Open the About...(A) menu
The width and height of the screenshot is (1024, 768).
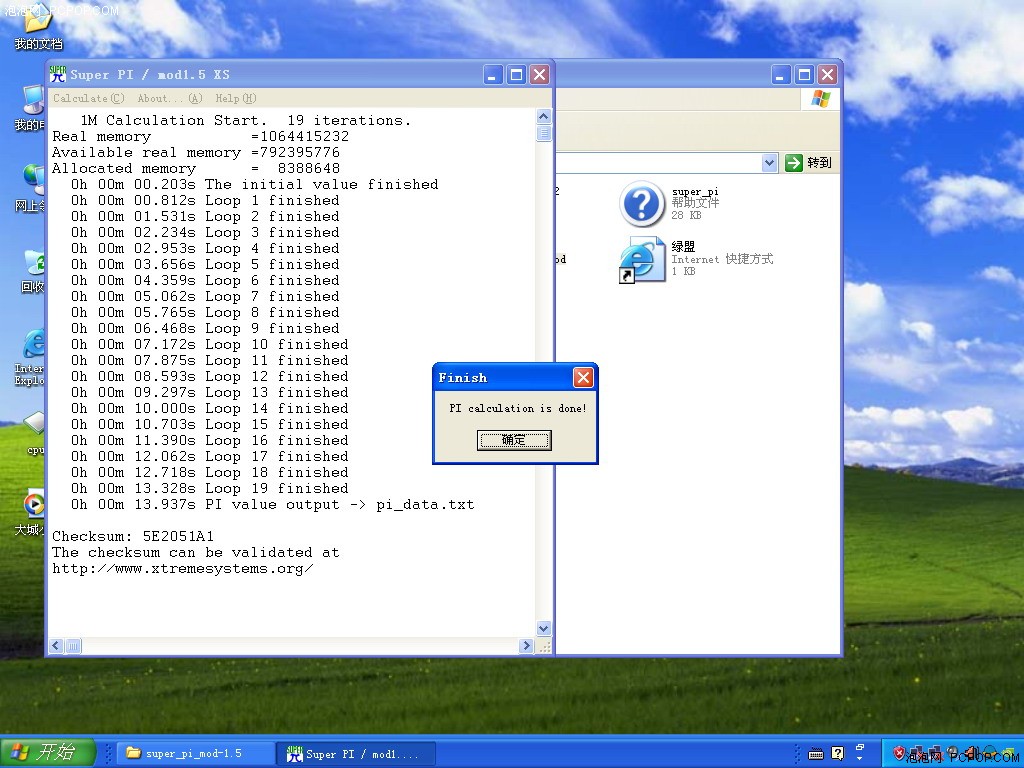pyautogui.click(x=170, y=99)
